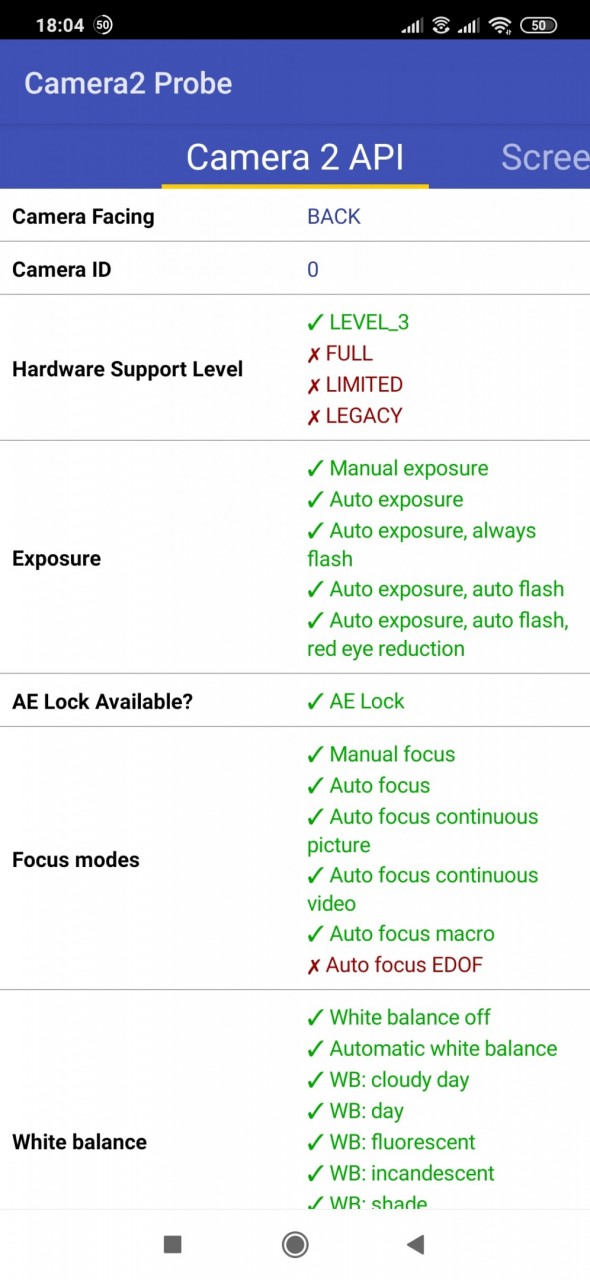
Task: Click the checkmark next to Manual exposure
Action: (x=315, y=468)
